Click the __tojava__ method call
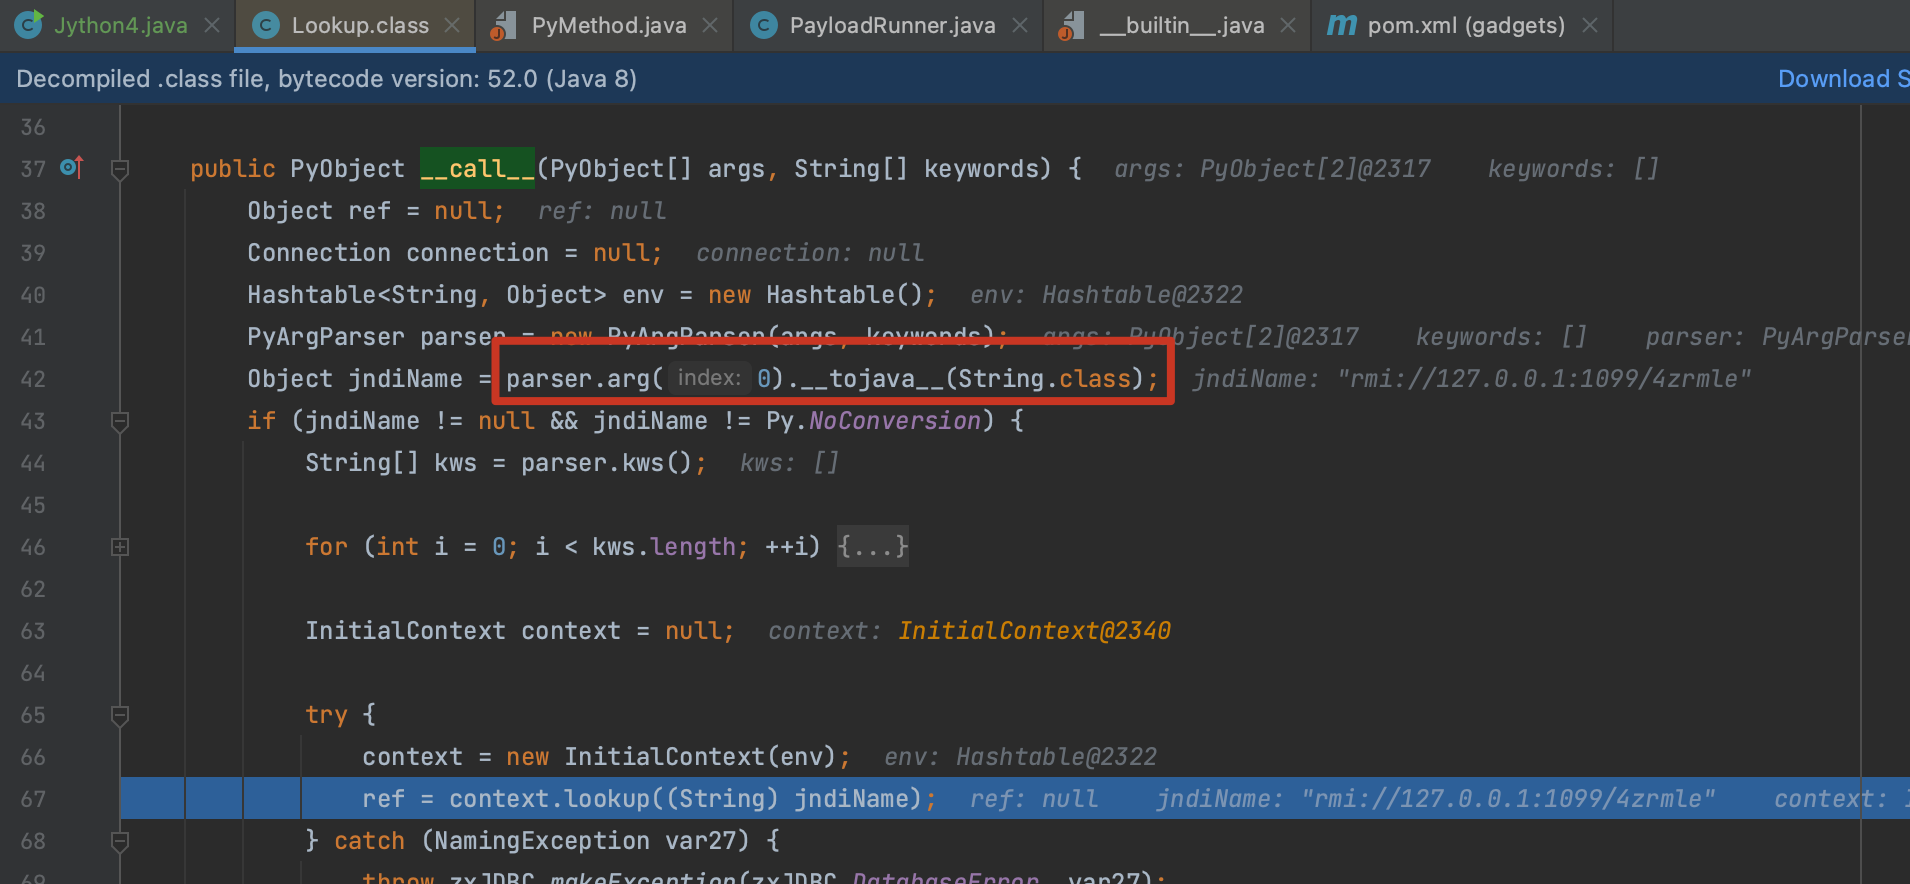 click(x=871, y=379)
